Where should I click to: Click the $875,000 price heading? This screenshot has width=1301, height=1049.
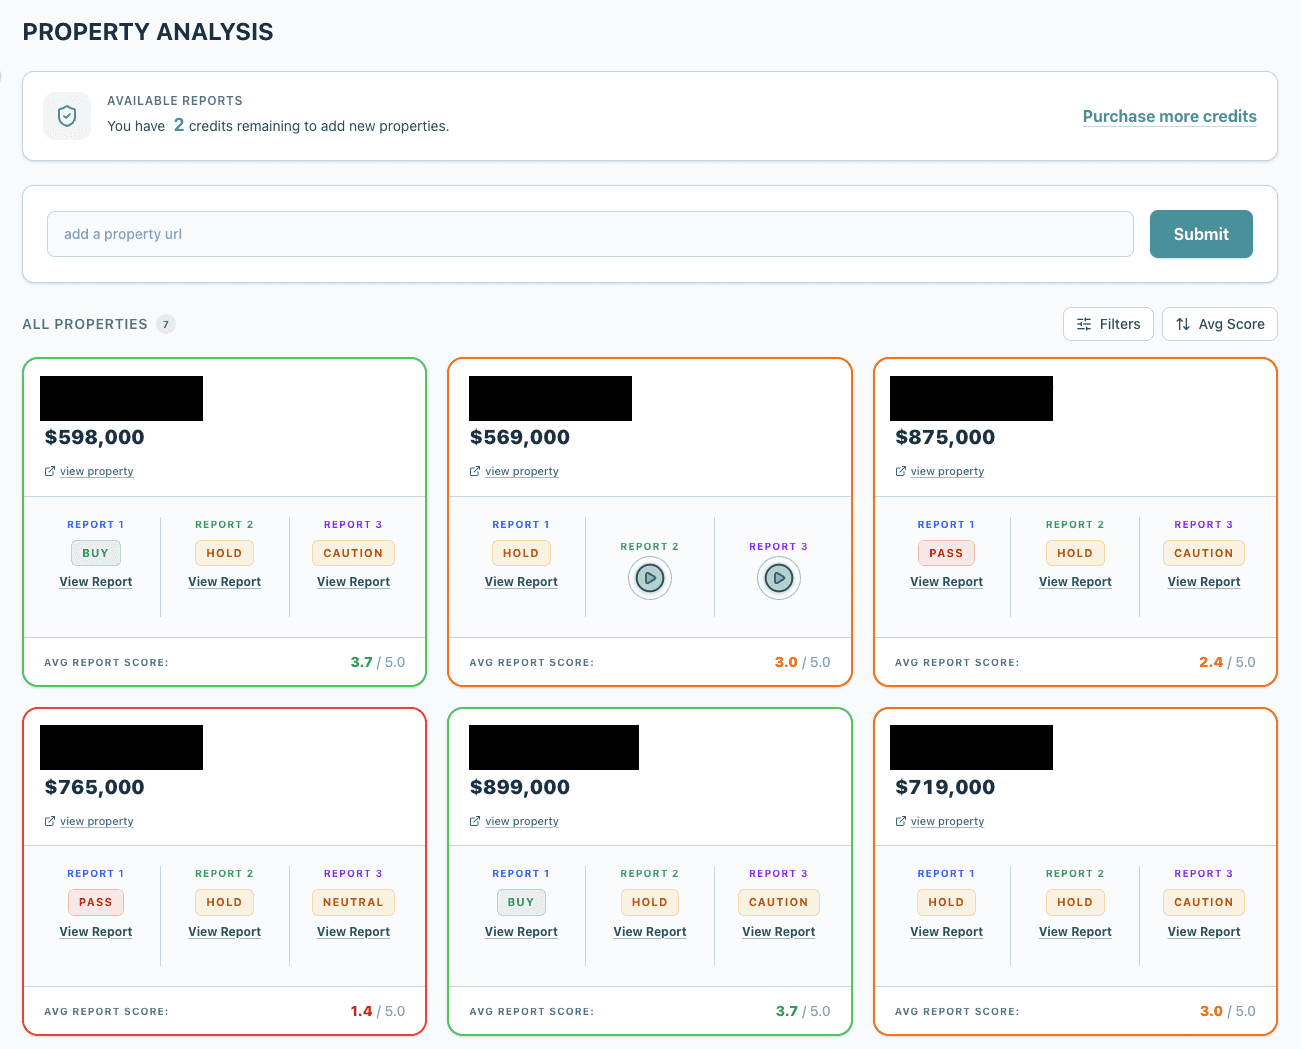(x=945, y=437)
